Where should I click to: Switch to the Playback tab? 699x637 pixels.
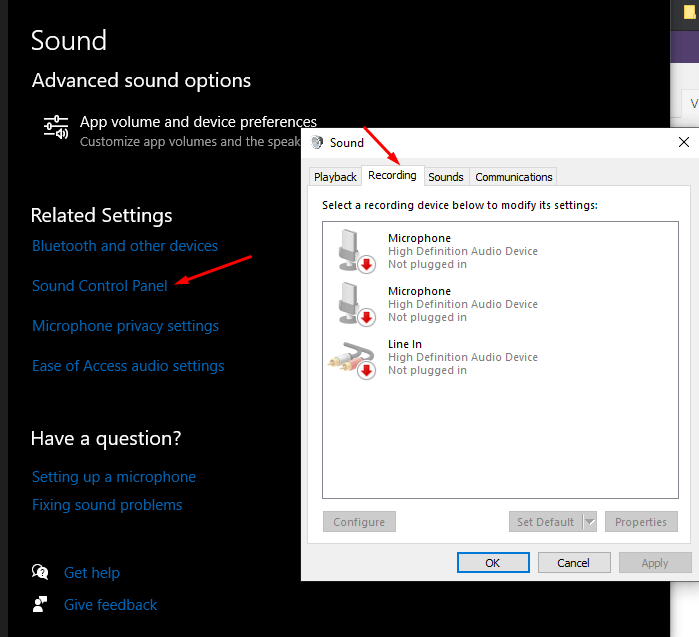pos(335,177)
